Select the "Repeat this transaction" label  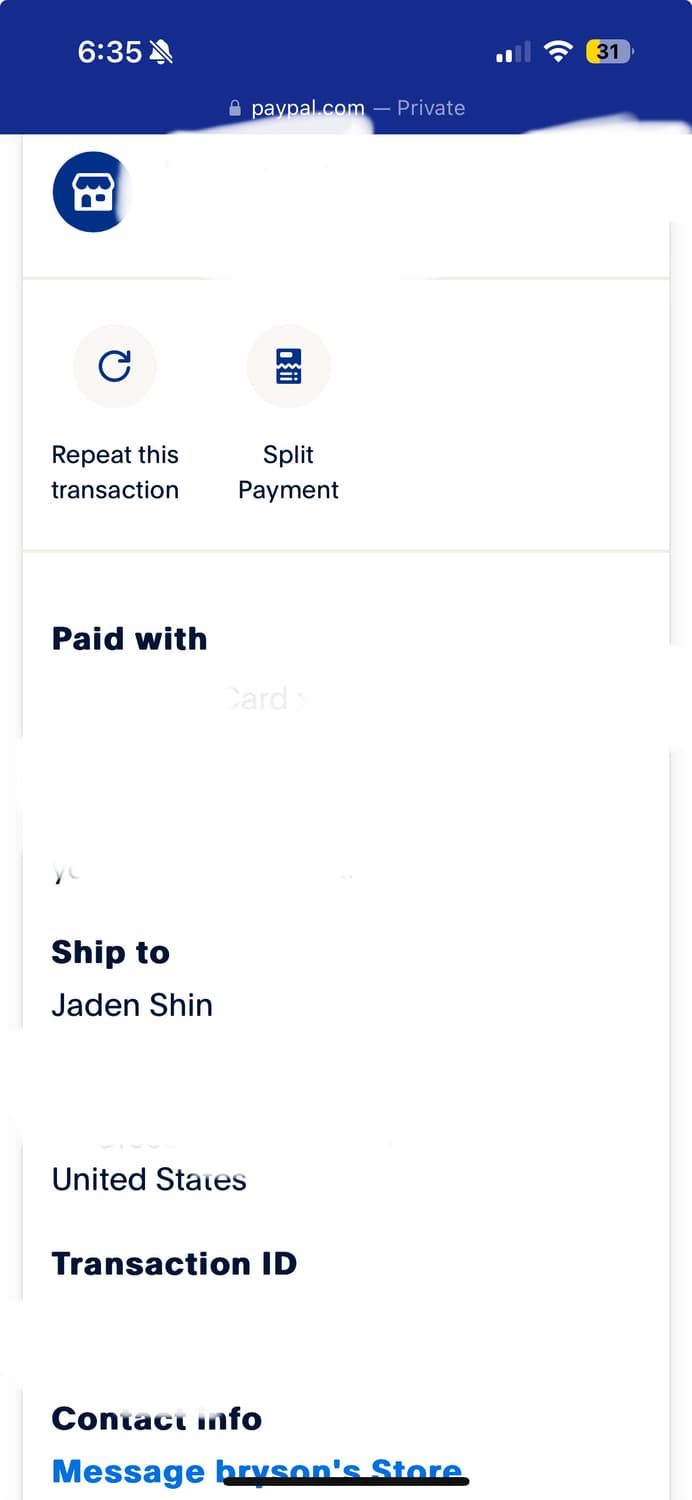pyautogui.click(x=115, y=472)
